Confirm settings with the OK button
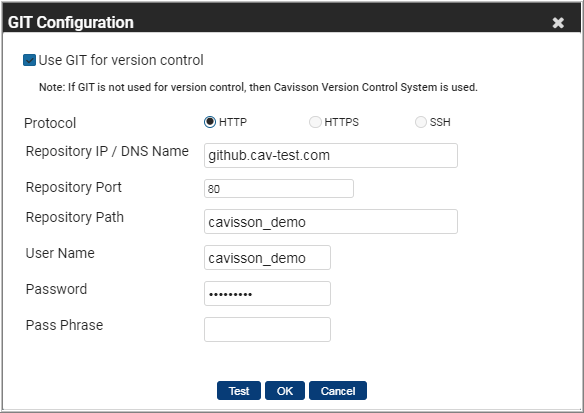This screenshot has height=413, width=584. coord(285,391)
